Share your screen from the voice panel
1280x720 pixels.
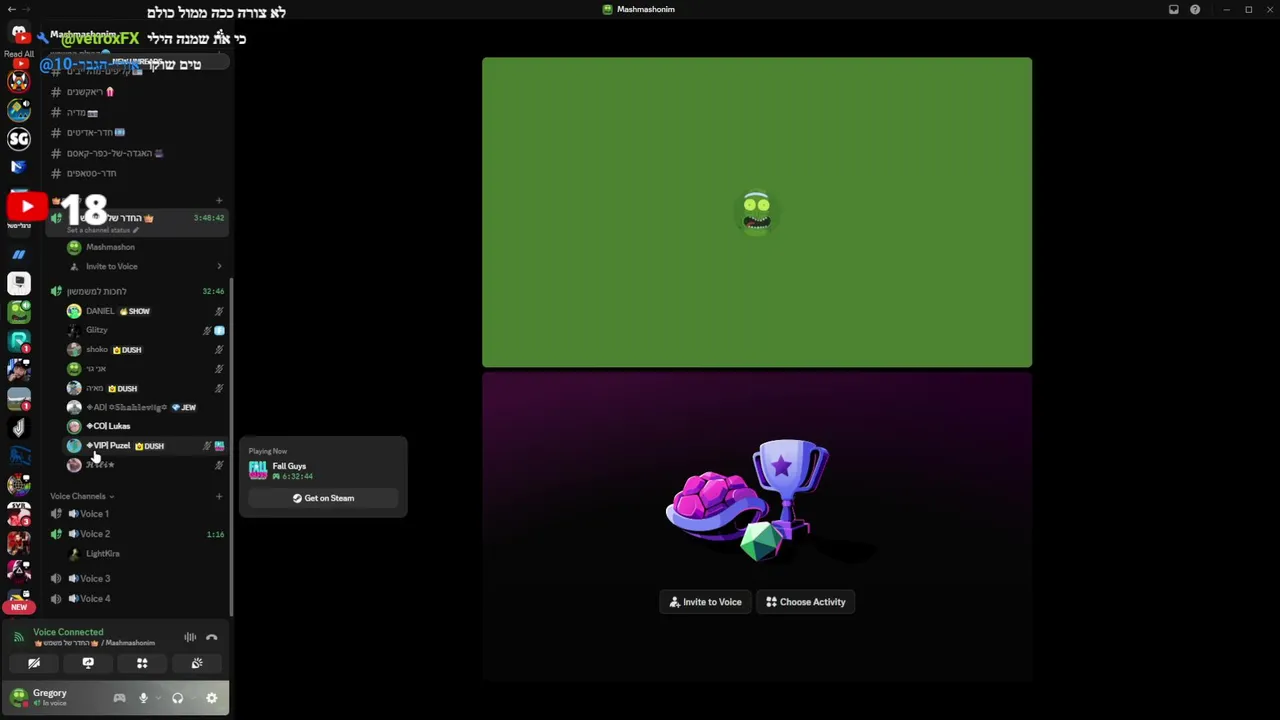click(88, 663)
